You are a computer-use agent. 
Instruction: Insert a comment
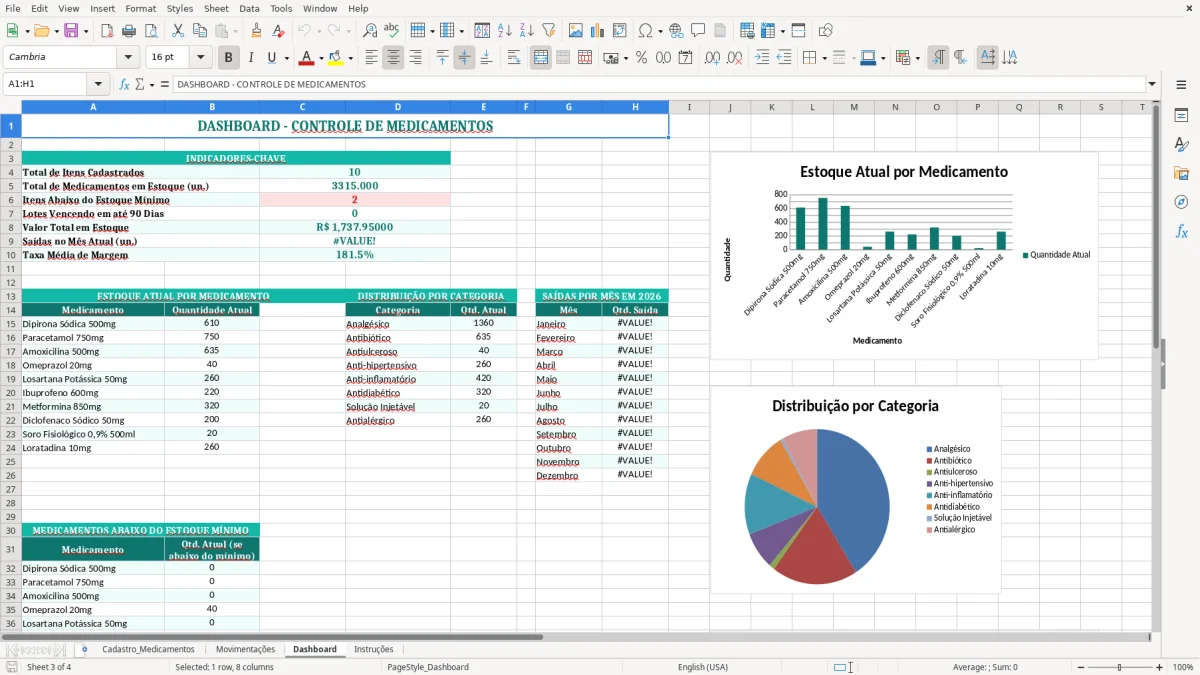(698, 31)
